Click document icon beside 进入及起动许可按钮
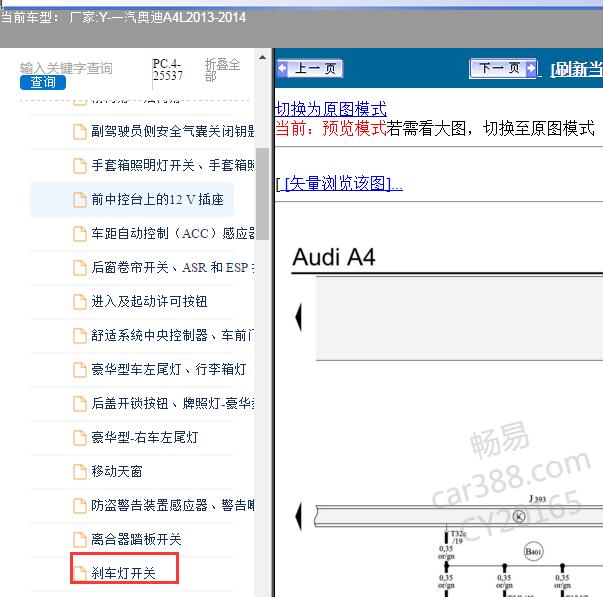 coord(80,302)
